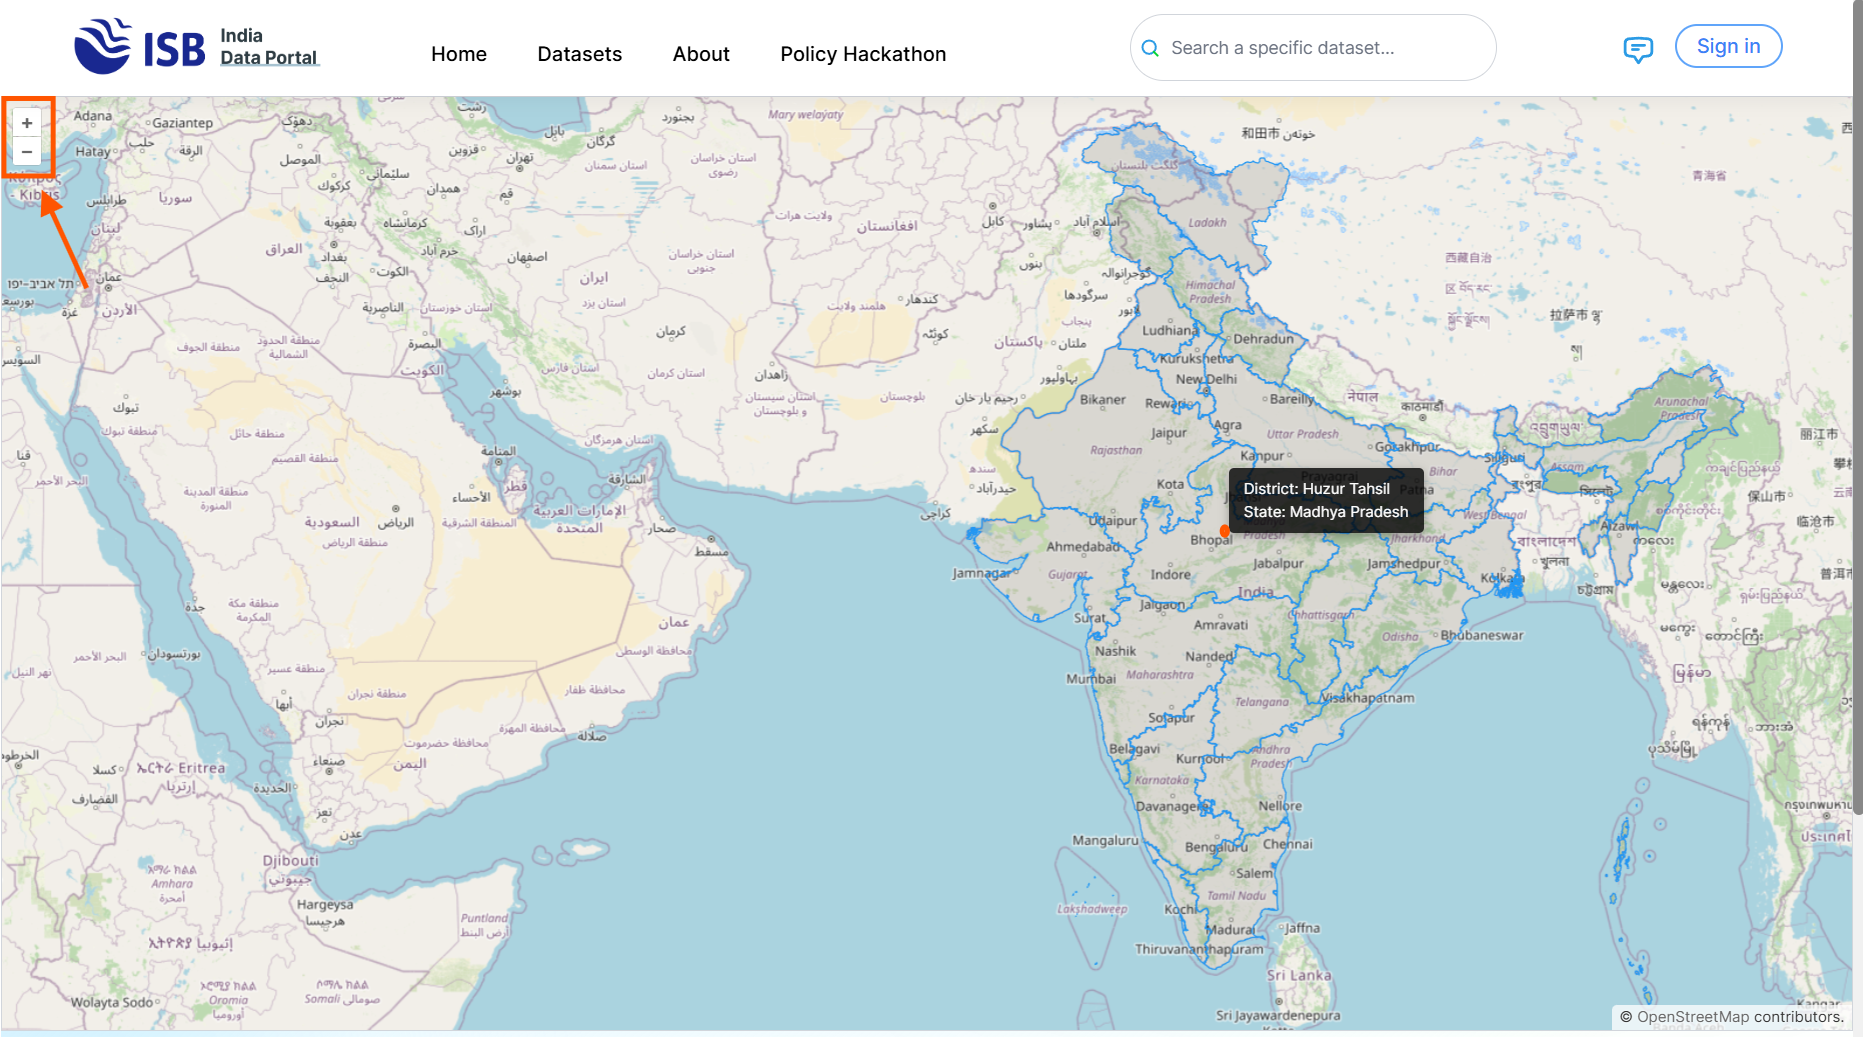Click the ISB logo
This screenshot has height=1037, width=1863.
[x=139, y=47]
